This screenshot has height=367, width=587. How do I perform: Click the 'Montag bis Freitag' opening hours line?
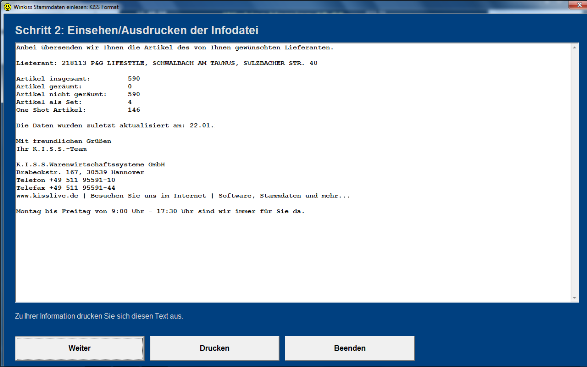[161, 211]
